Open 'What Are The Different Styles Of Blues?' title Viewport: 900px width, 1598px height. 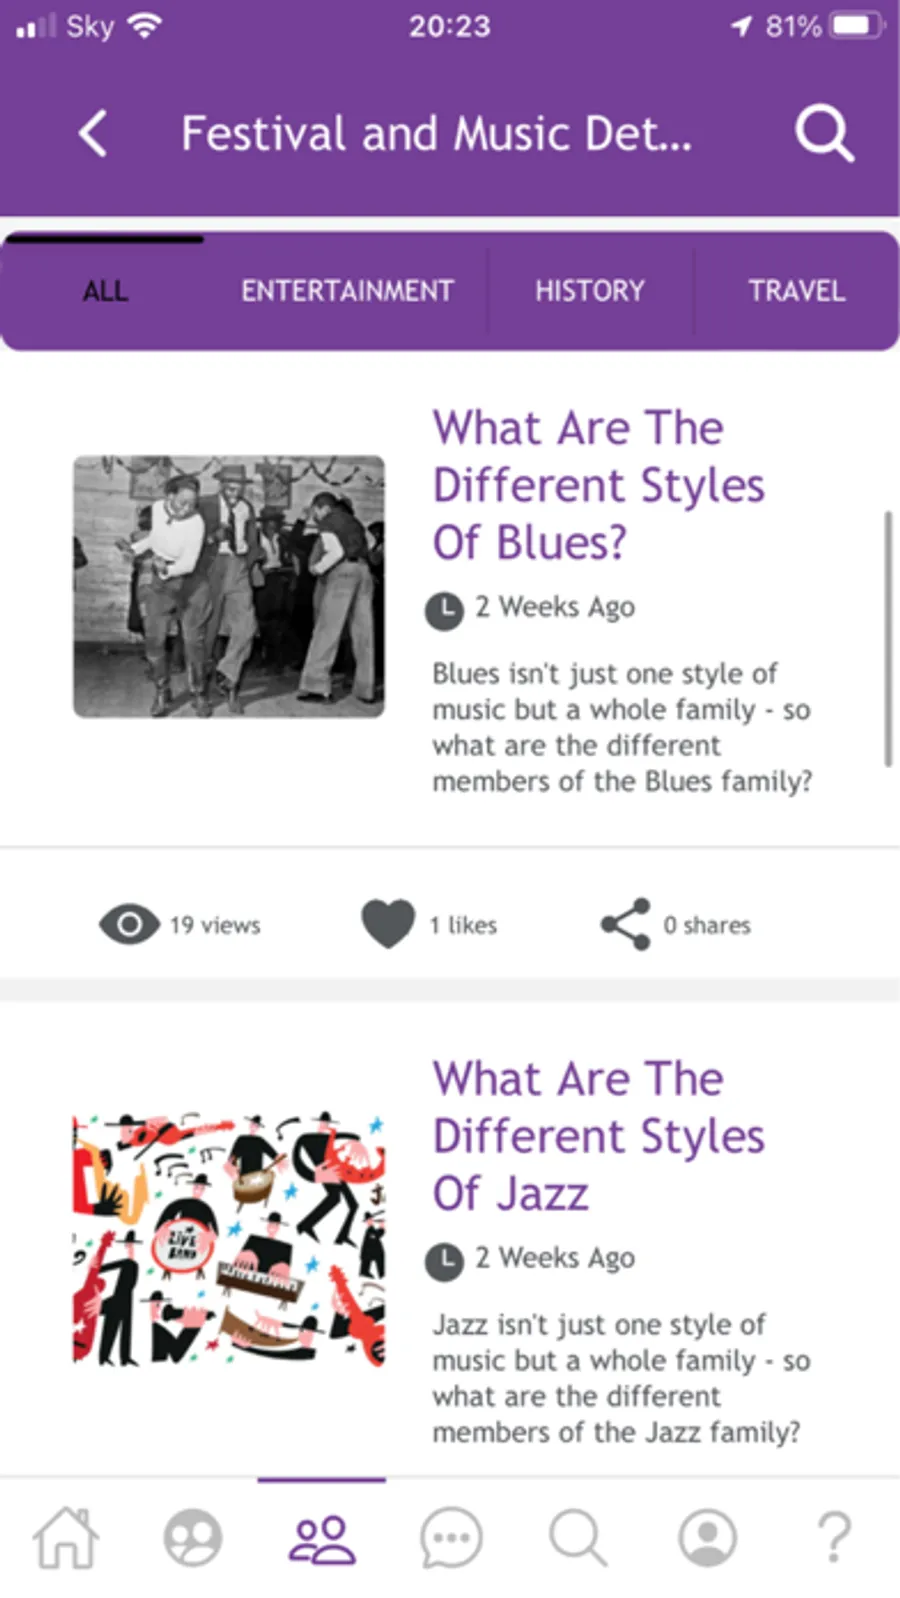coord(598,485)
